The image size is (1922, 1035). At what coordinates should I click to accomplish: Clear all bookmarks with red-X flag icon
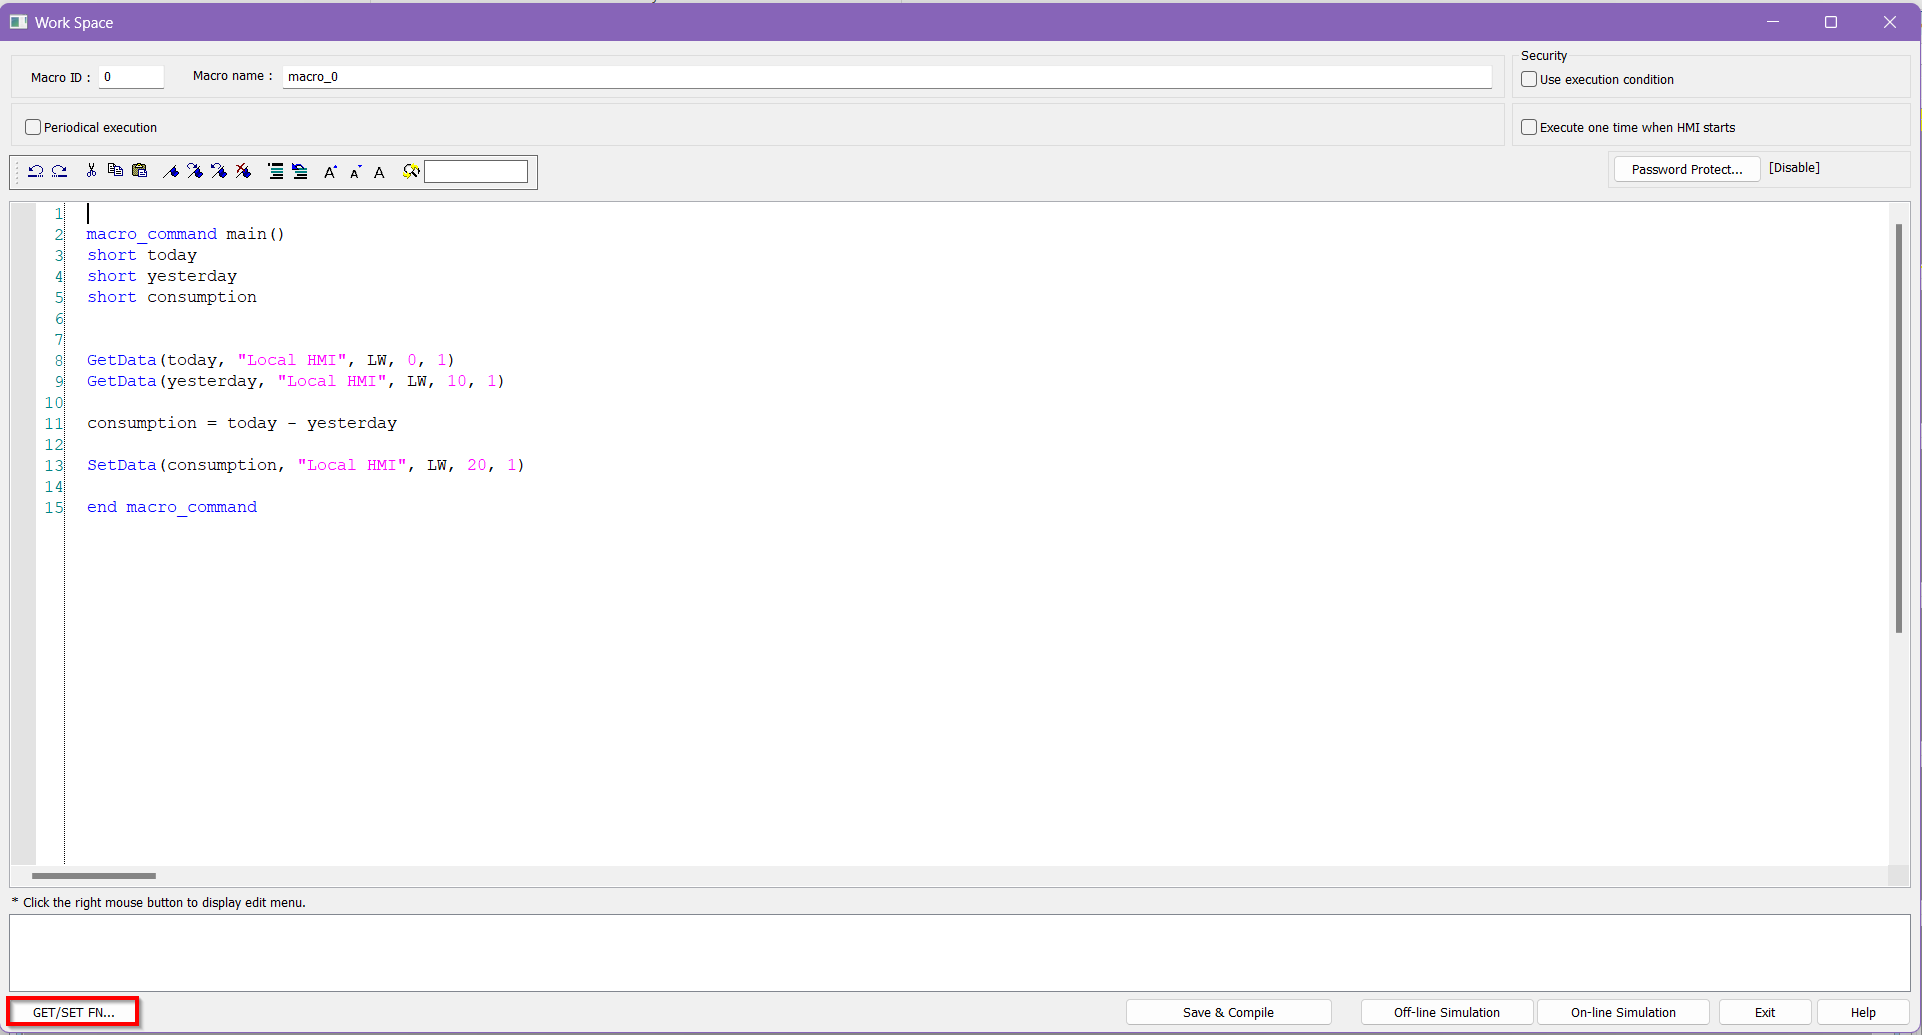(243, 171)
